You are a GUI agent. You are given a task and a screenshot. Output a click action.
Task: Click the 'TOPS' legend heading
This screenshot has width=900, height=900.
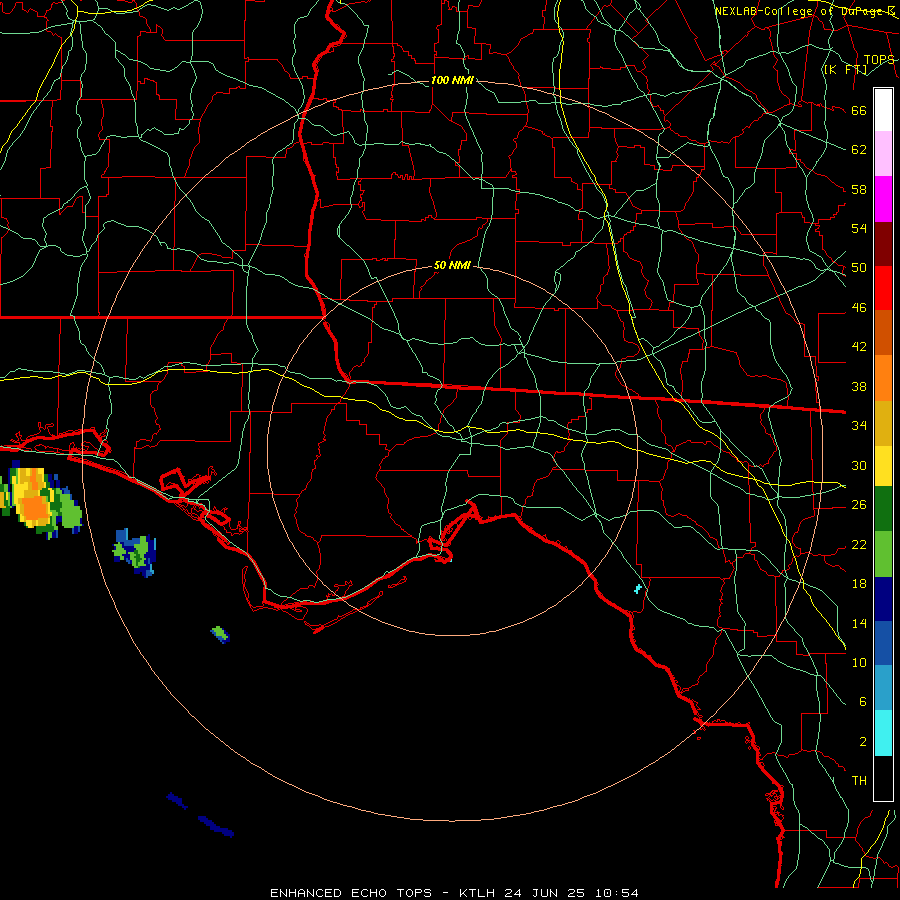tap(879, 60)
